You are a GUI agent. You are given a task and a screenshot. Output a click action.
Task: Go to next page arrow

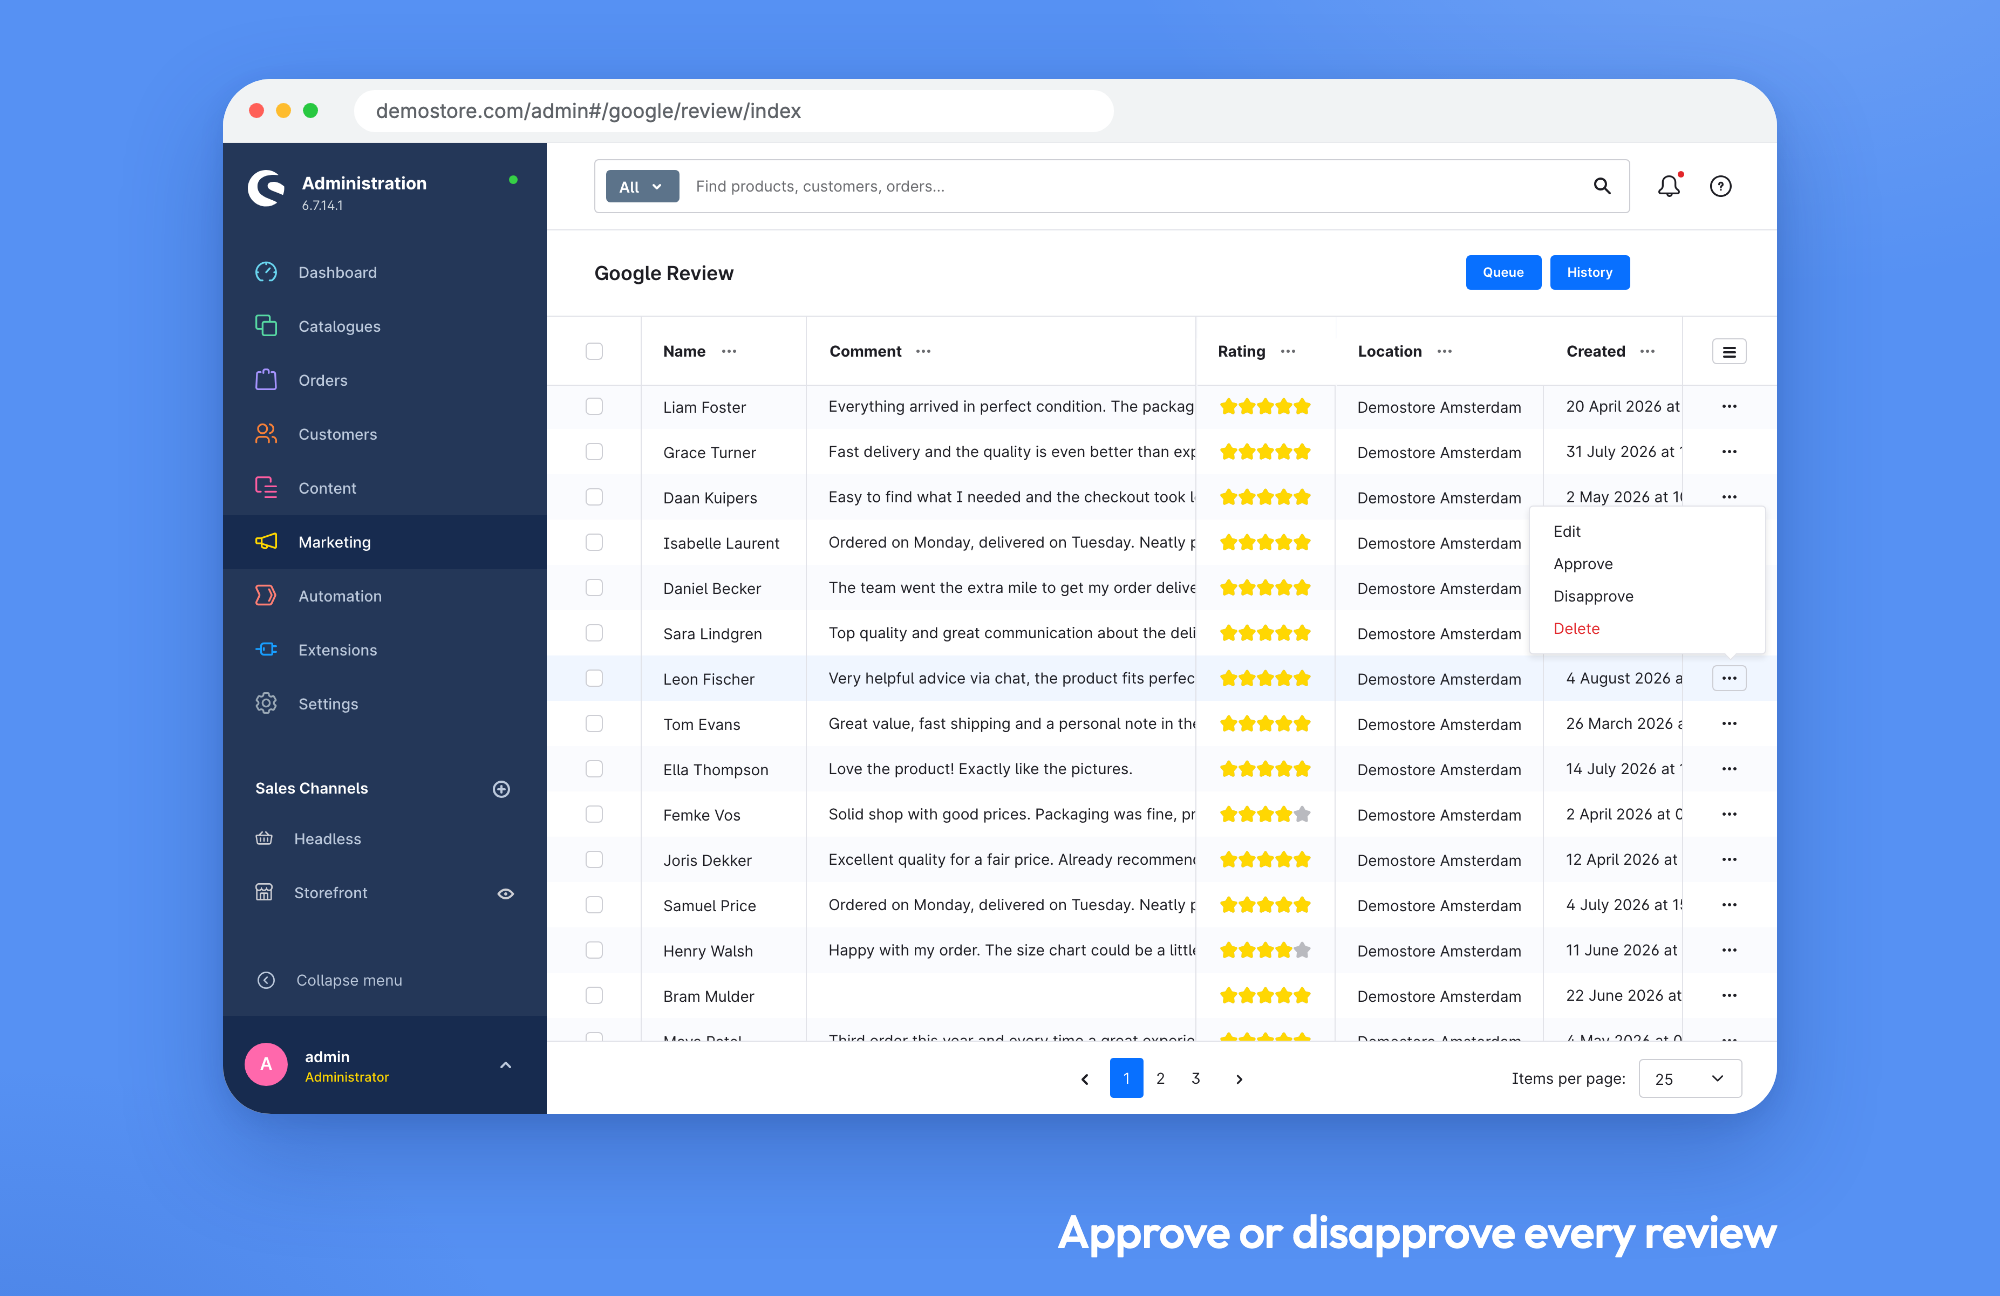click(x=1239, y=1080)
